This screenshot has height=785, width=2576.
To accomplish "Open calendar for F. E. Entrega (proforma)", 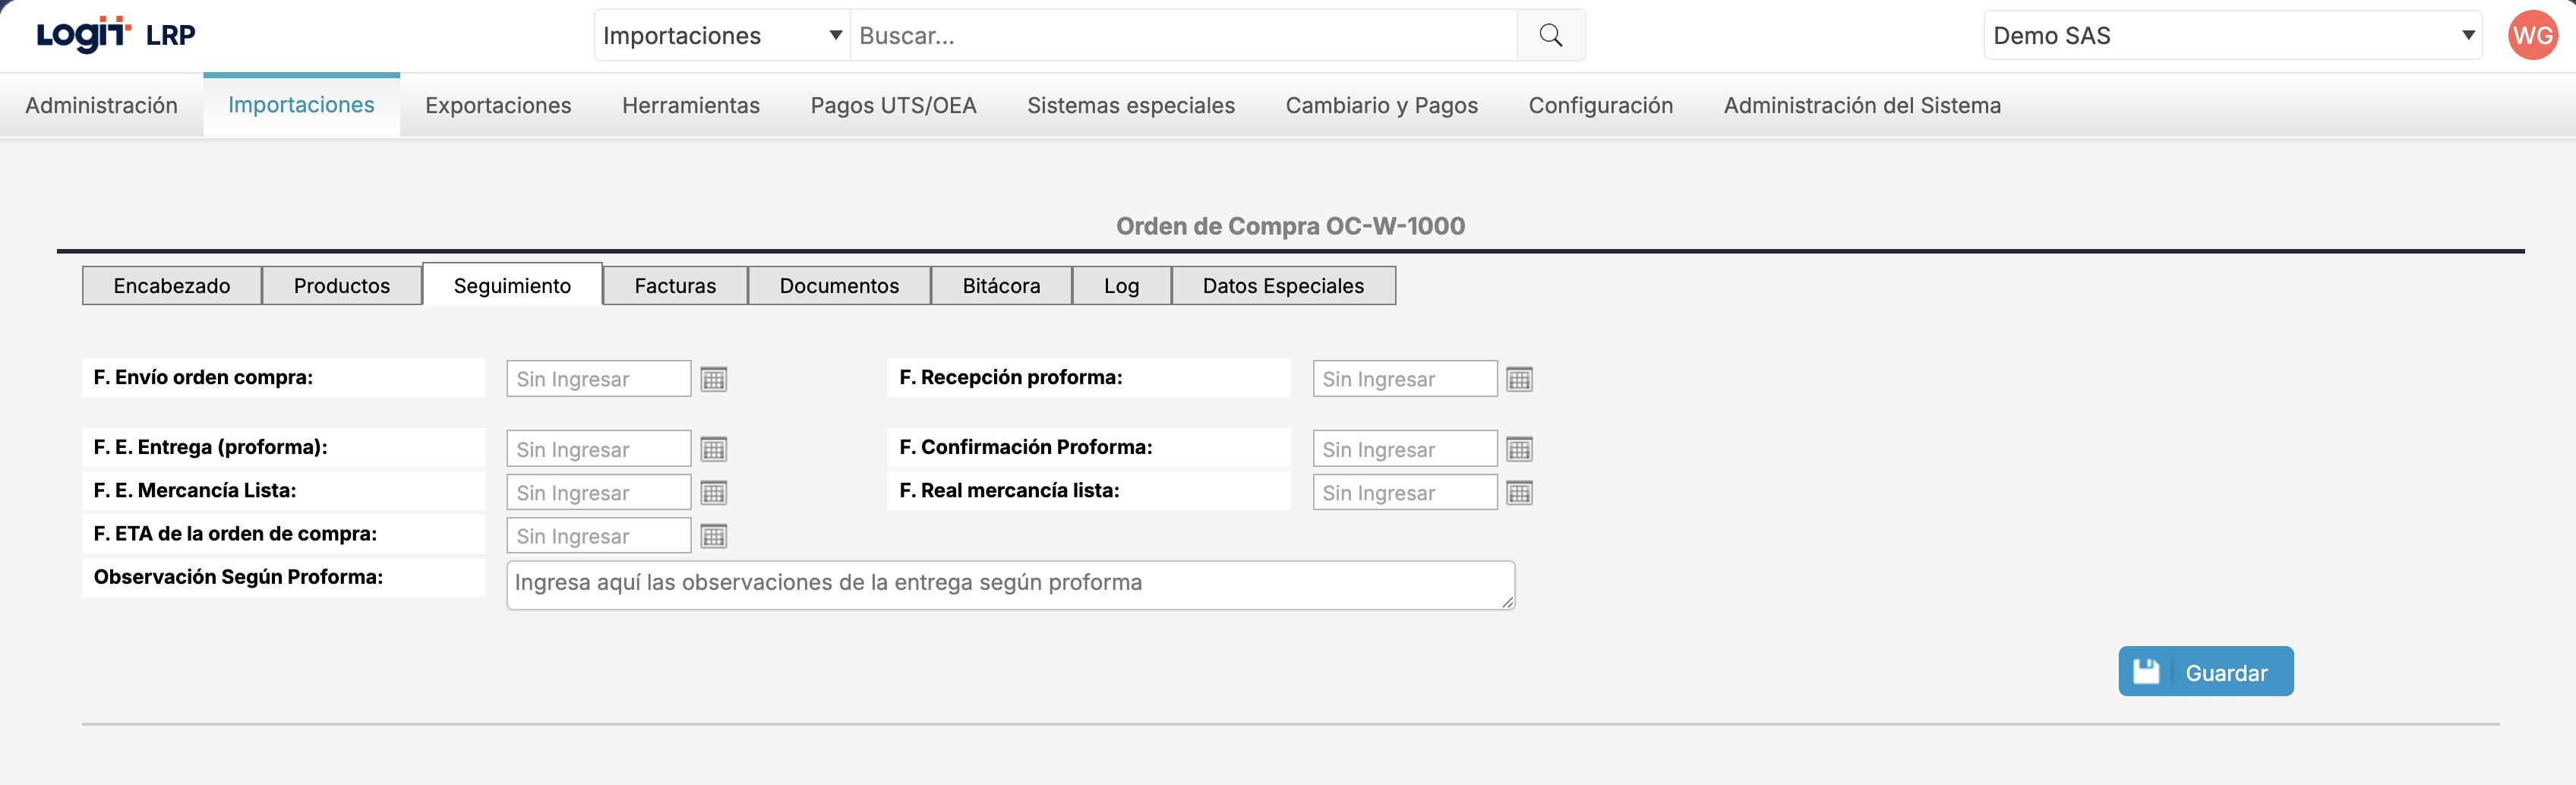I will (x=713, y=449).
